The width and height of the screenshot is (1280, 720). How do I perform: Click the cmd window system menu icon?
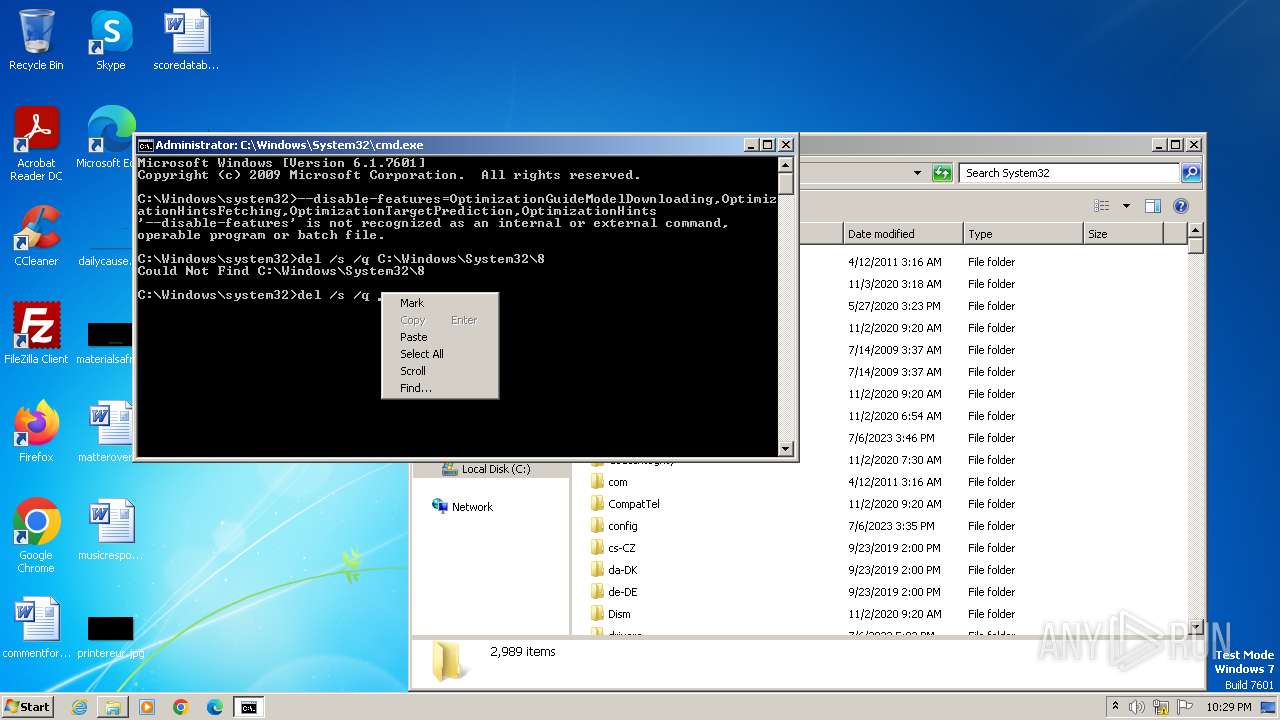pos(145,145)
